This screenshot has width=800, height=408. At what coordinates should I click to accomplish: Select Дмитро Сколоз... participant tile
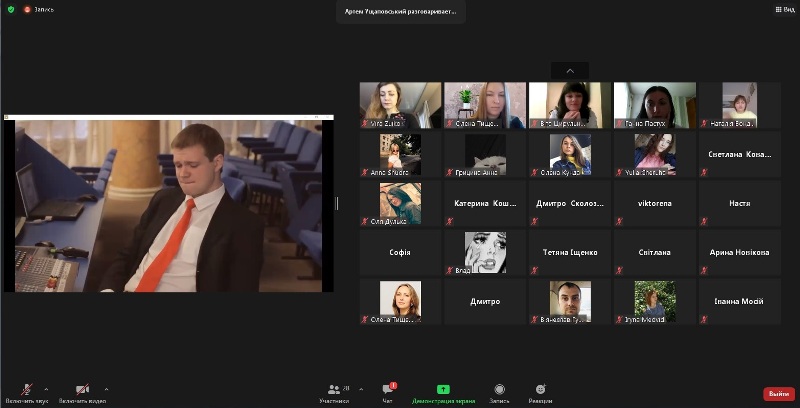(x=570, y=203)
